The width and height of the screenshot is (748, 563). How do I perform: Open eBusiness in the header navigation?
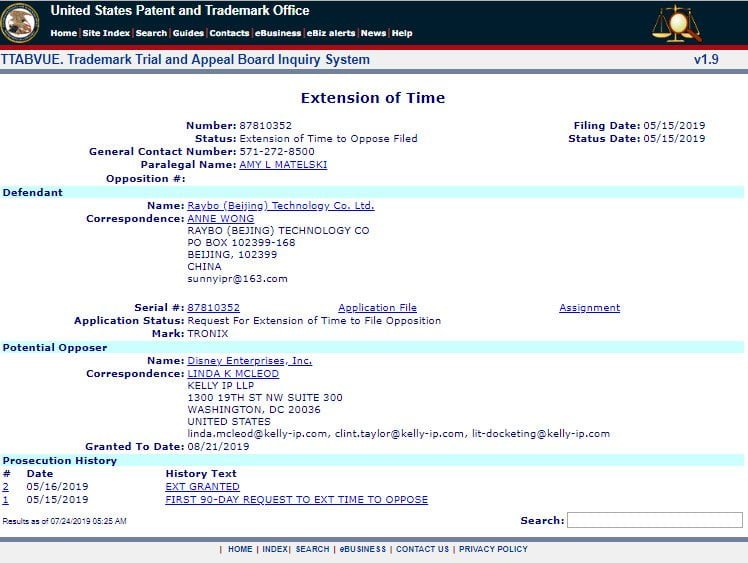tap(278, 33)
